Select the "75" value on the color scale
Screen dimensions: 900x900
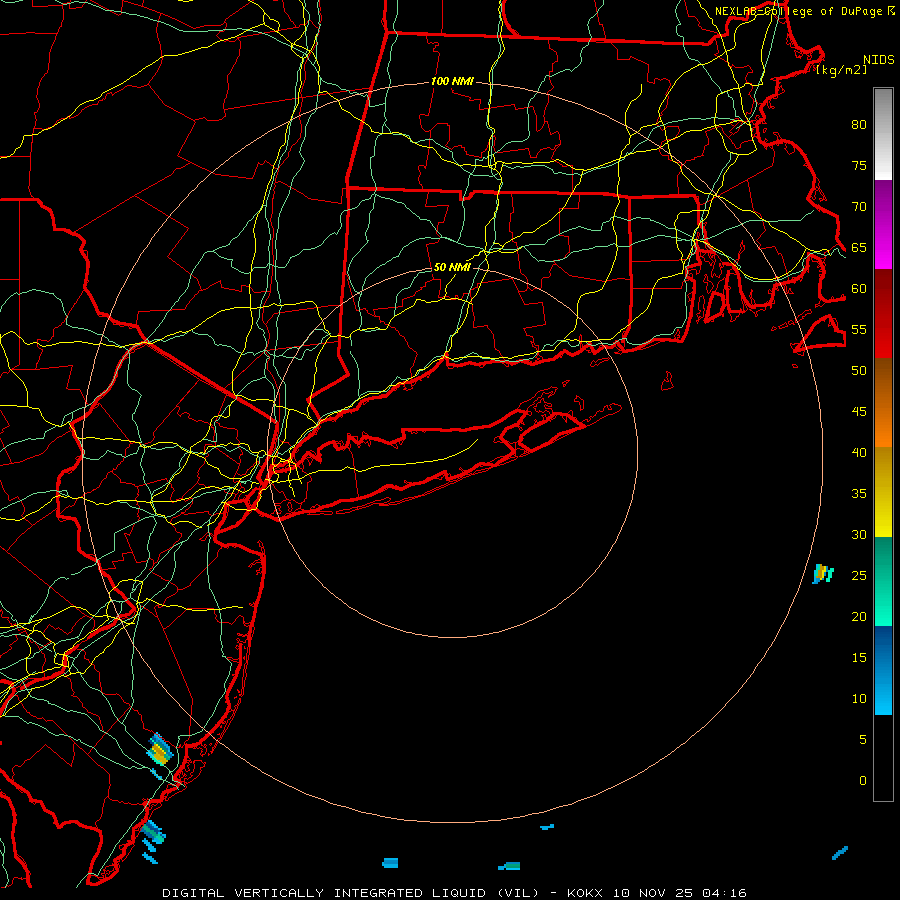(859, 166)
